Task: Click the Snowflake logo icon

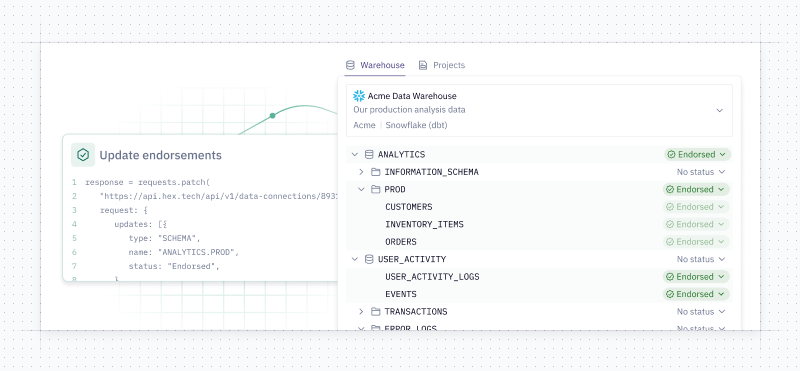Action: click(x=359, y=96)
